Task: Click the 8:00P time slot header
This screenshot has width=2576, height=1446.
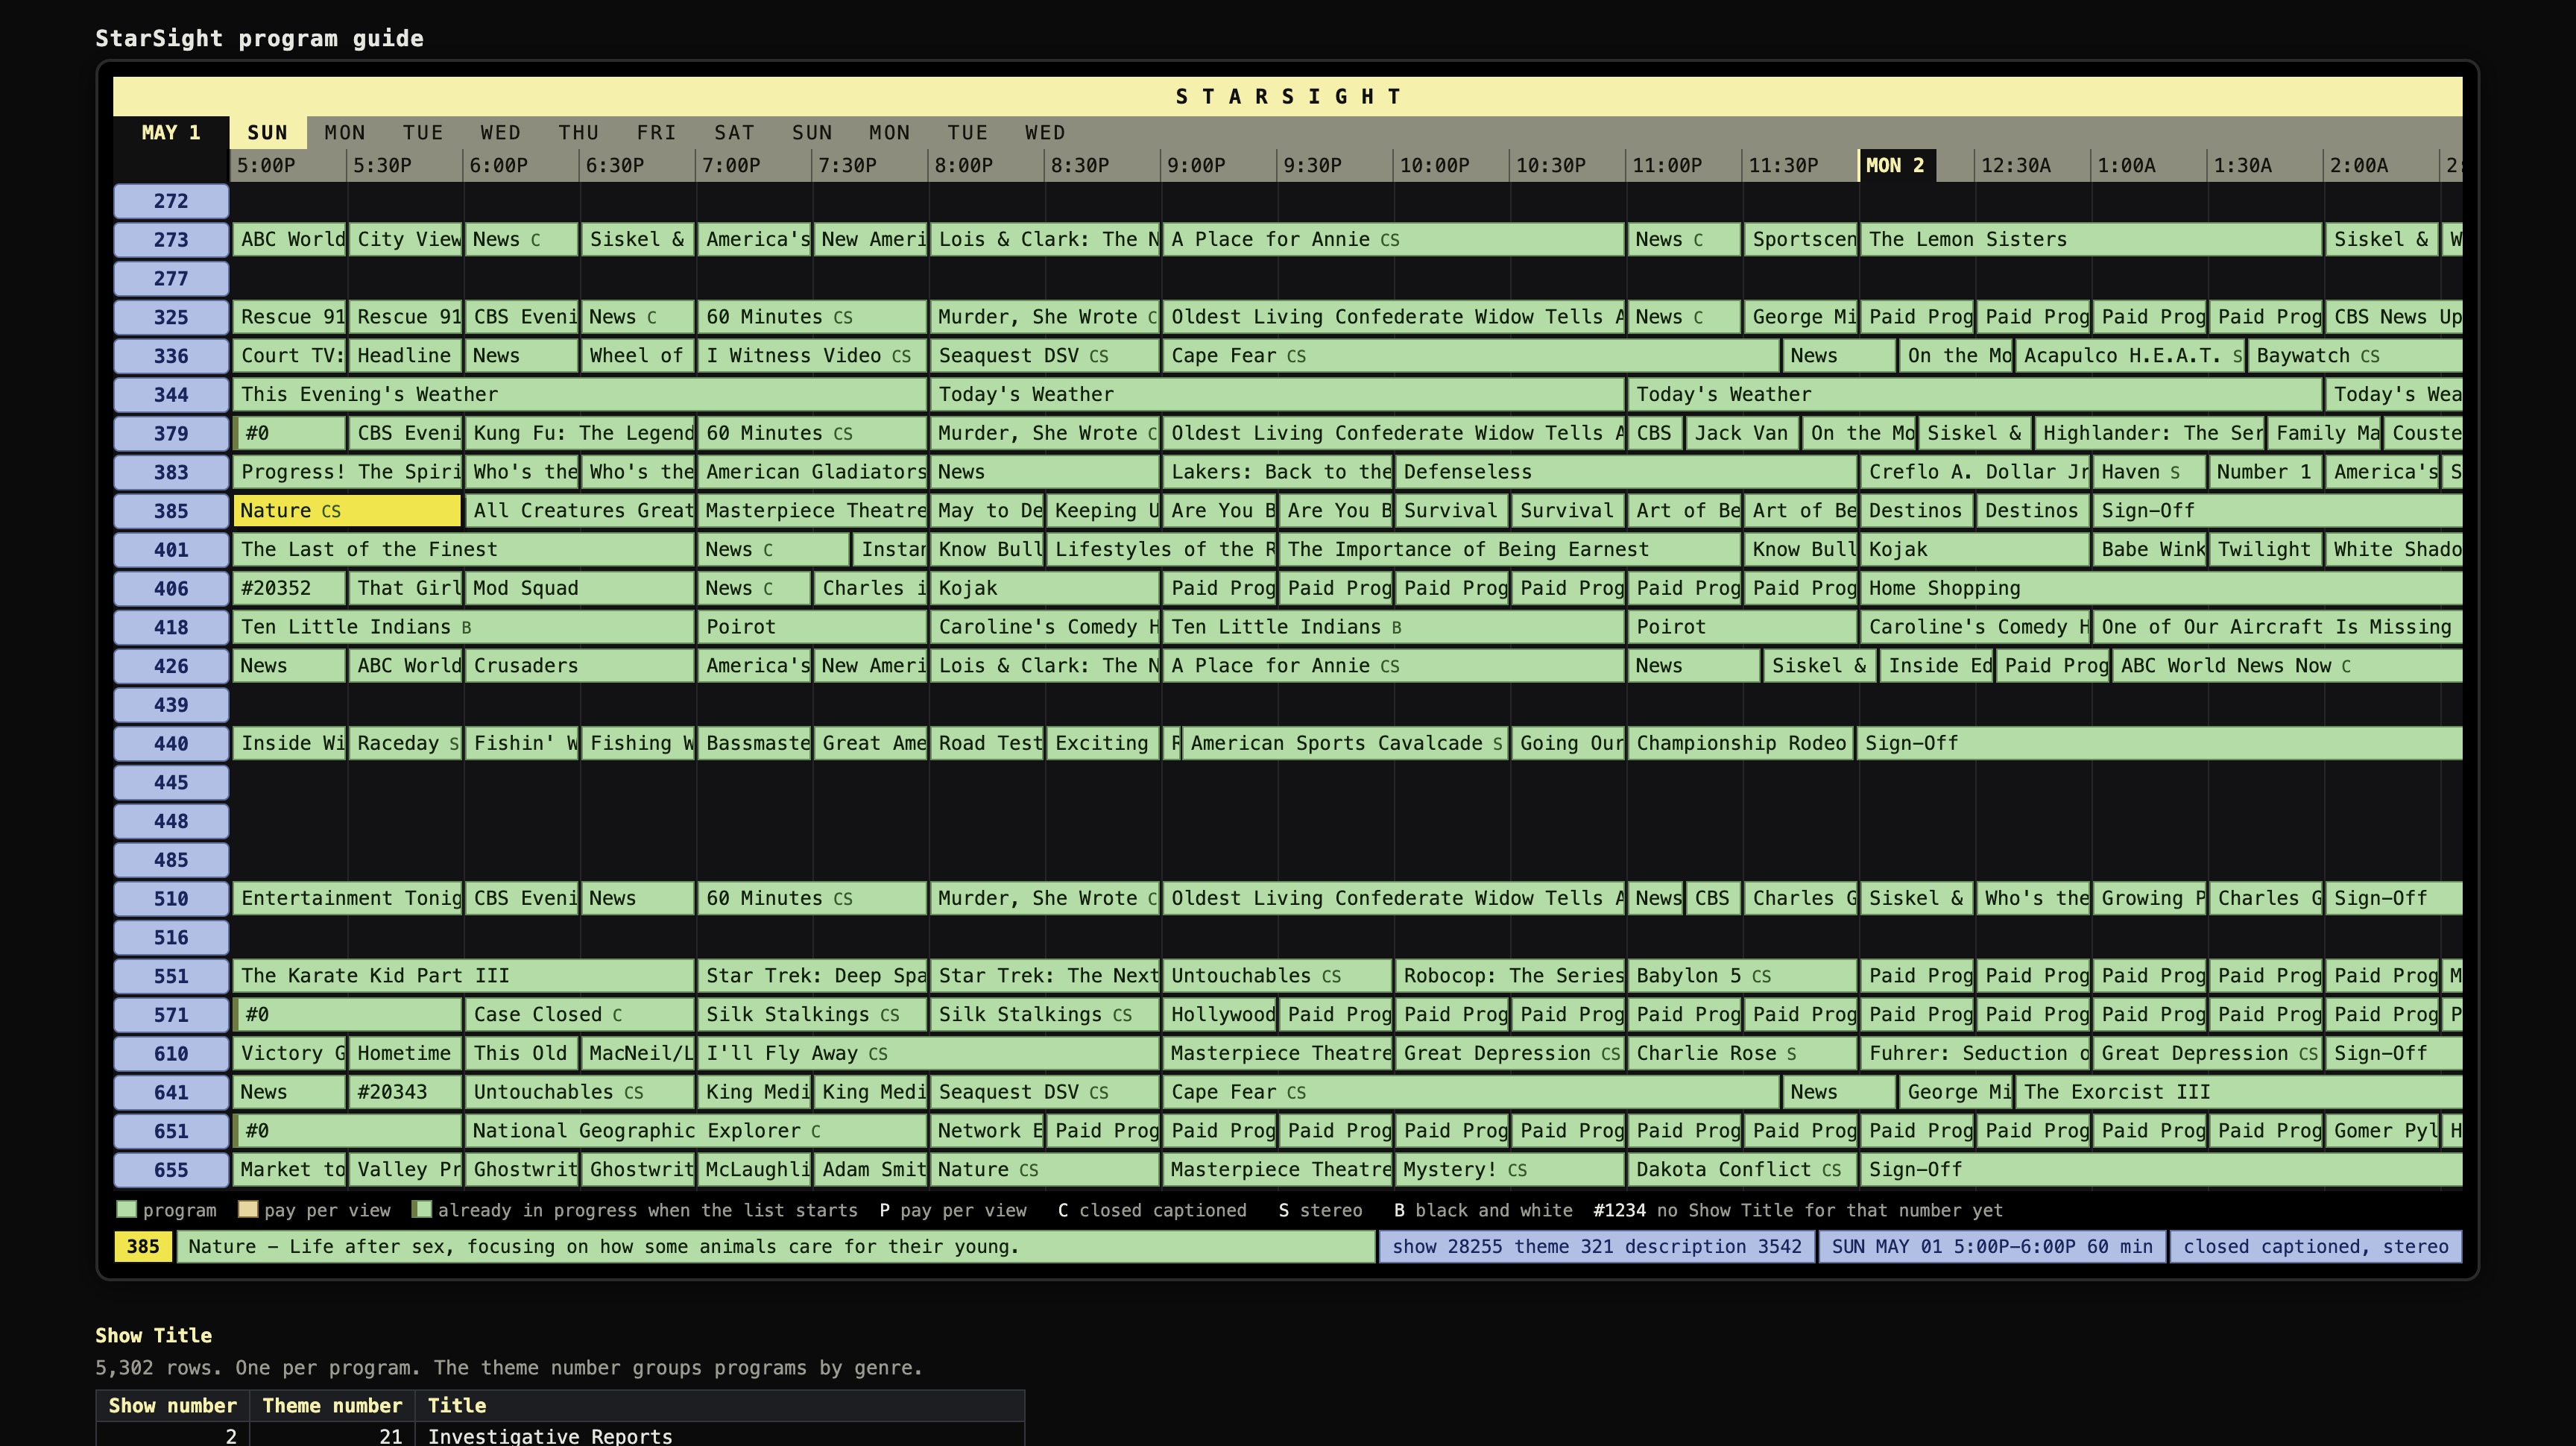Action: click(986, 165)
